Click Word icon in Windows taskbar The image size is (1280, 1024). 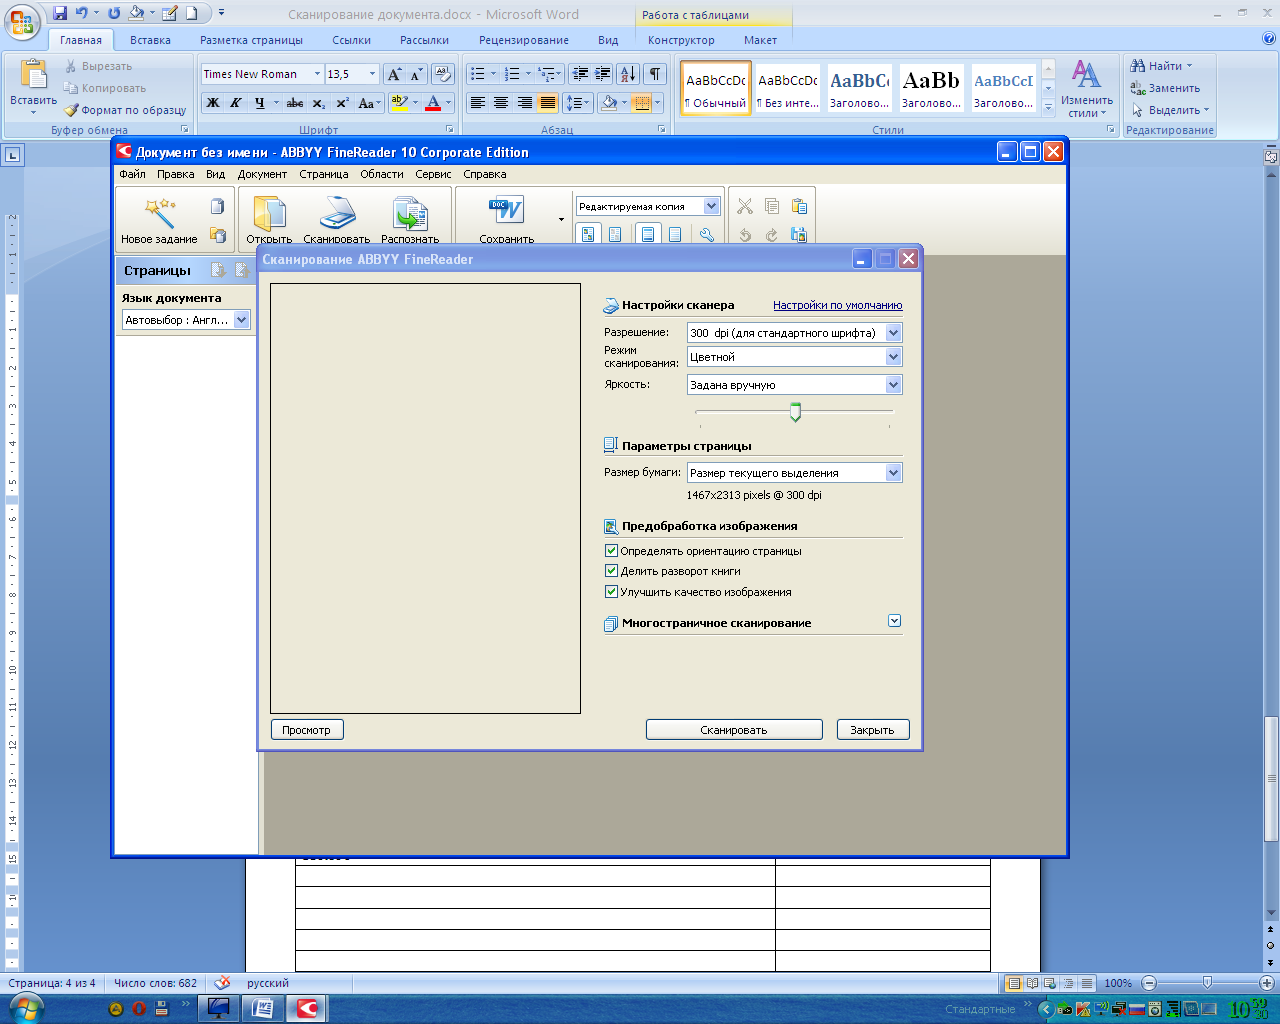point(263,1008)
